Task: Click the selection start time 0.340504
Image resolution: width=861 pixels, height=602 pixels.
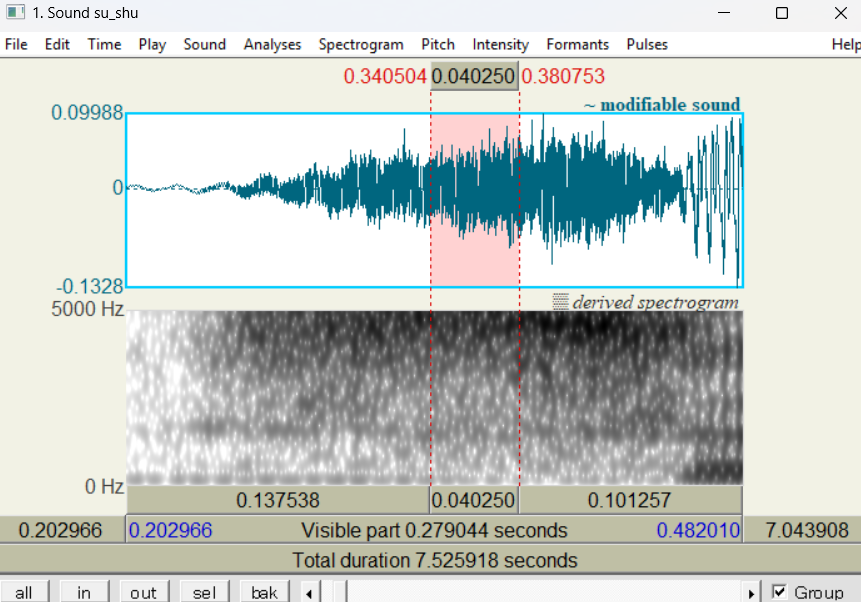Action: [385, 76]
